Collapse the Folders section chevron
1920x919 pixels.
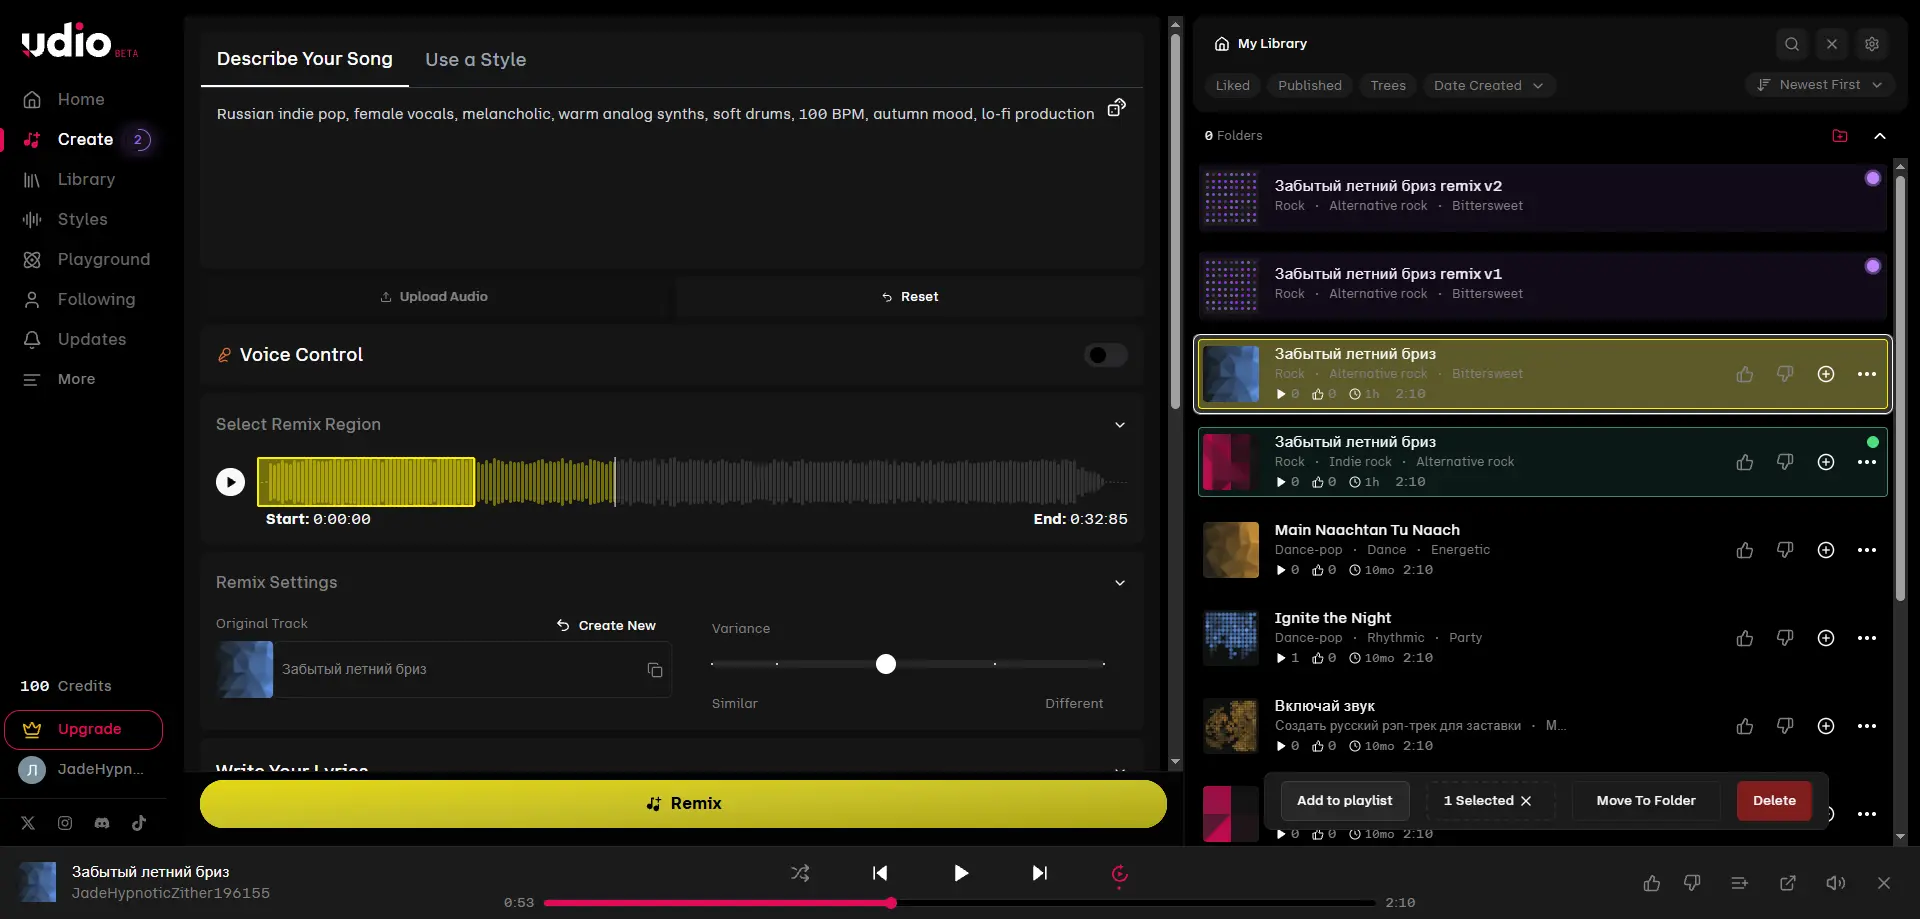pos(1879,136)
